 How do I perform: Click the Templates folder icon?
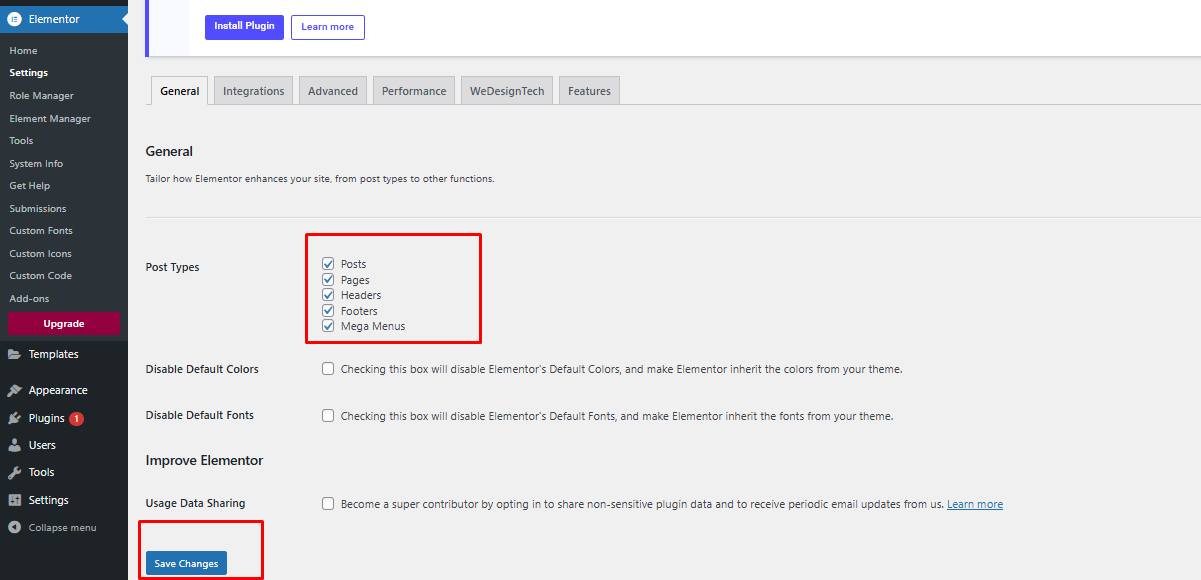tap(15, 354)
